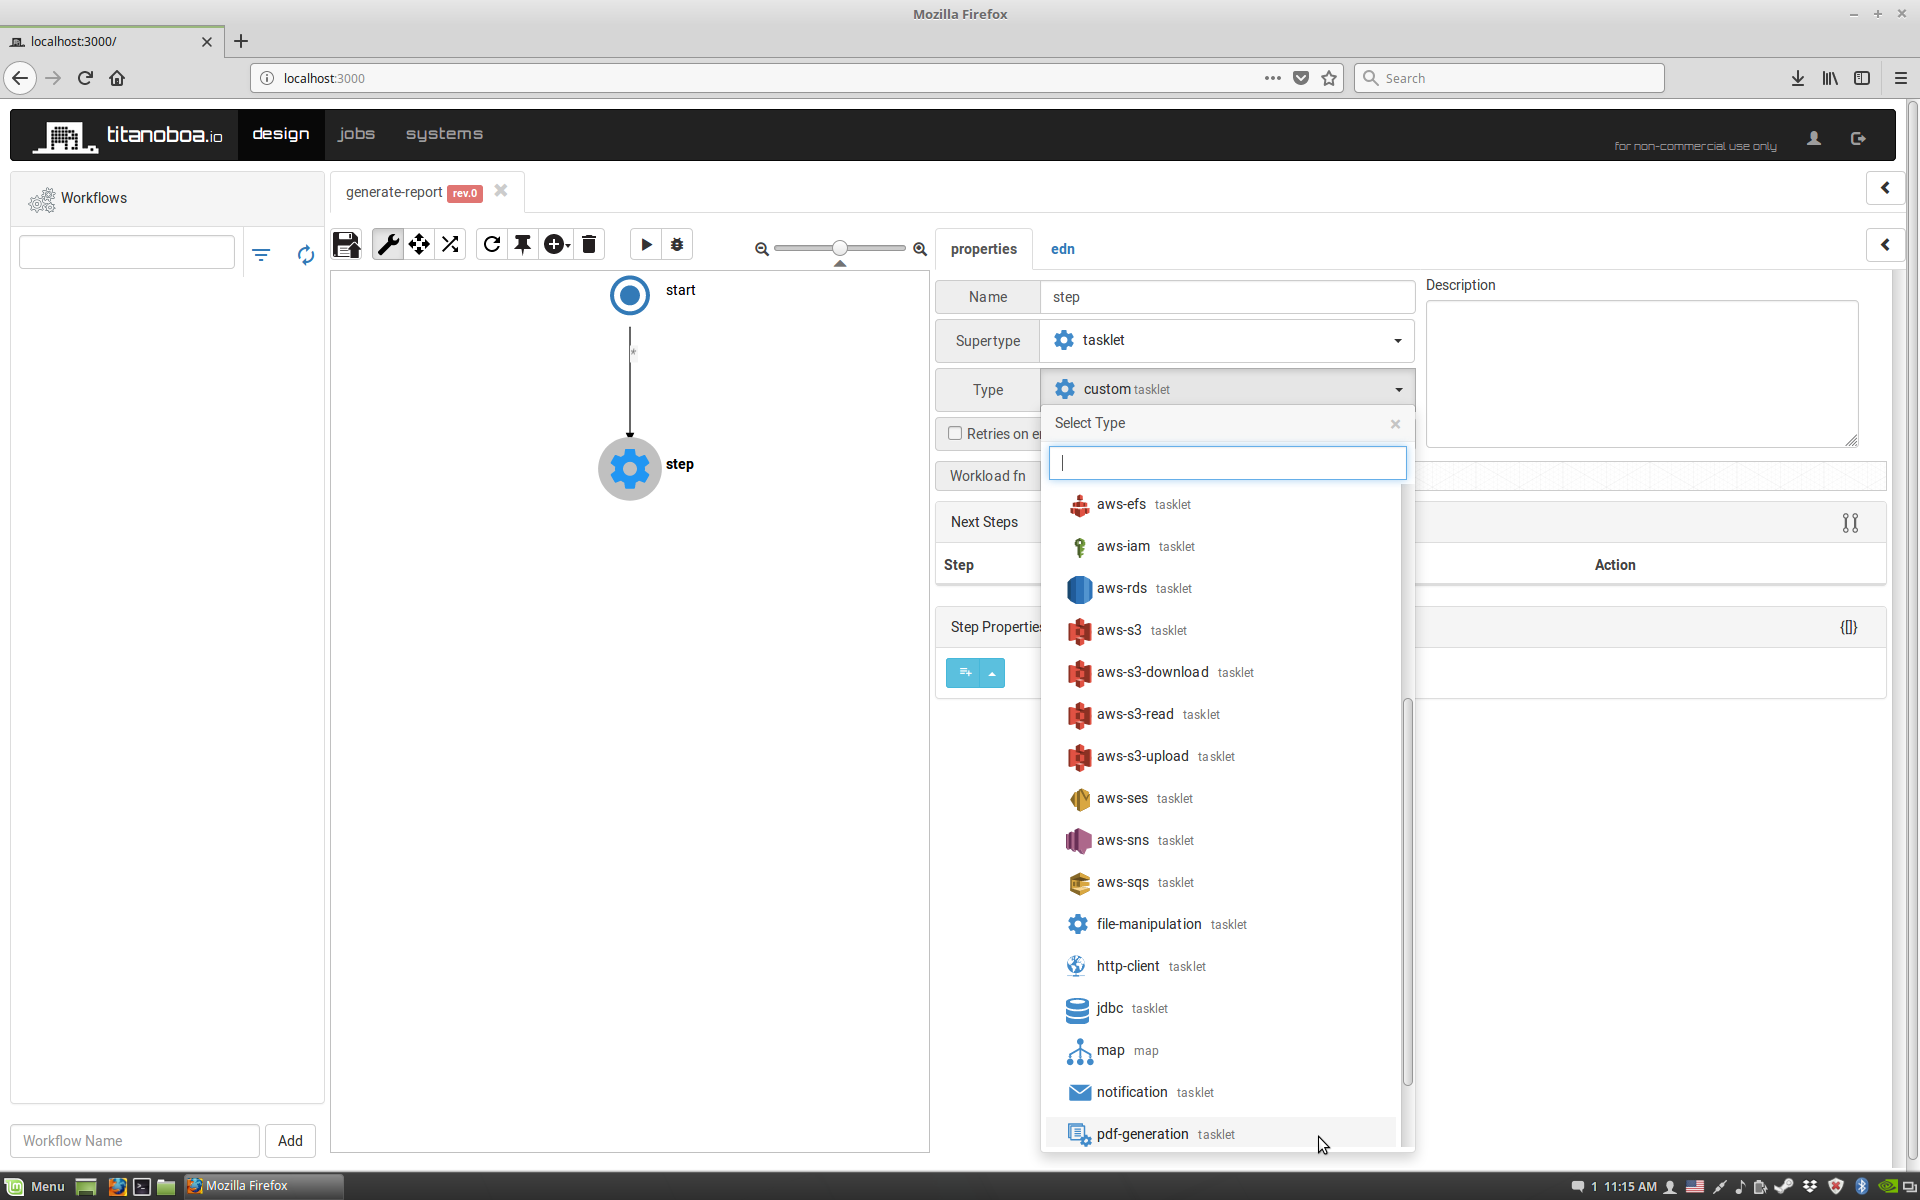Toggle the Retries on error checkbox
The height and width of the screenshot is (1200, 1920).
pyautogui.click(x=955, y=433)
